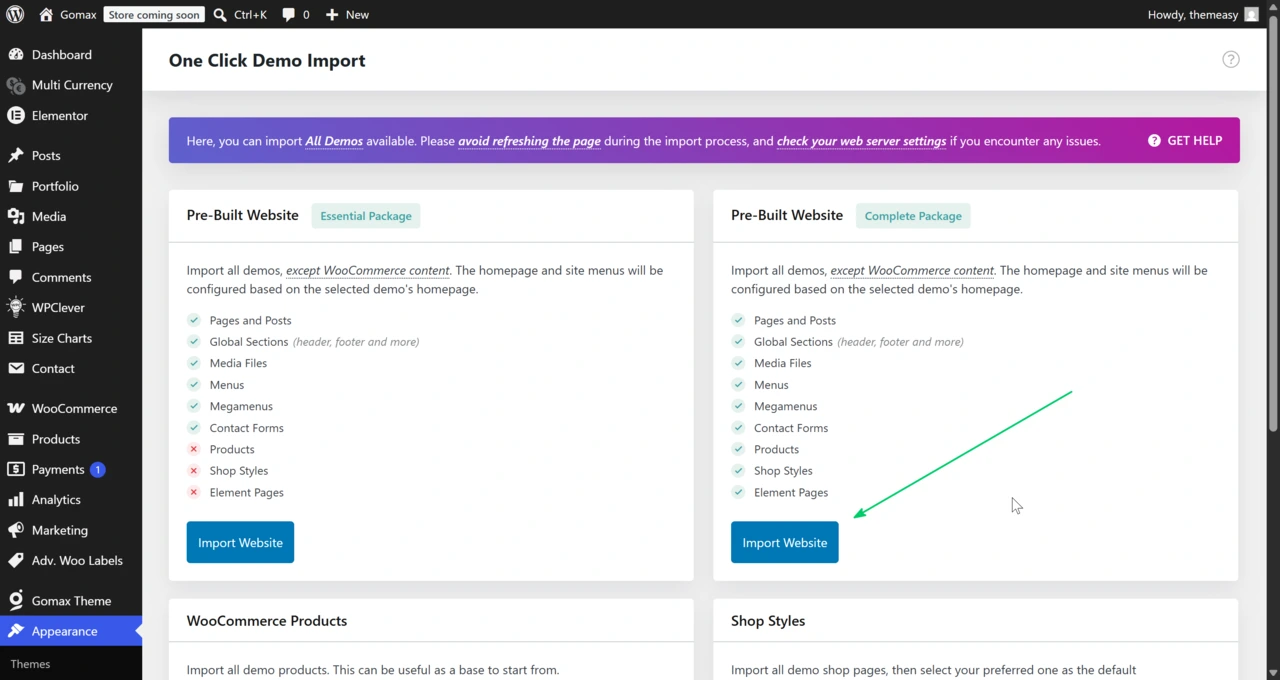This screenshot has width=1280, height=680.
Task: Click the Size Charts table icon
Action: coord(16,338)
